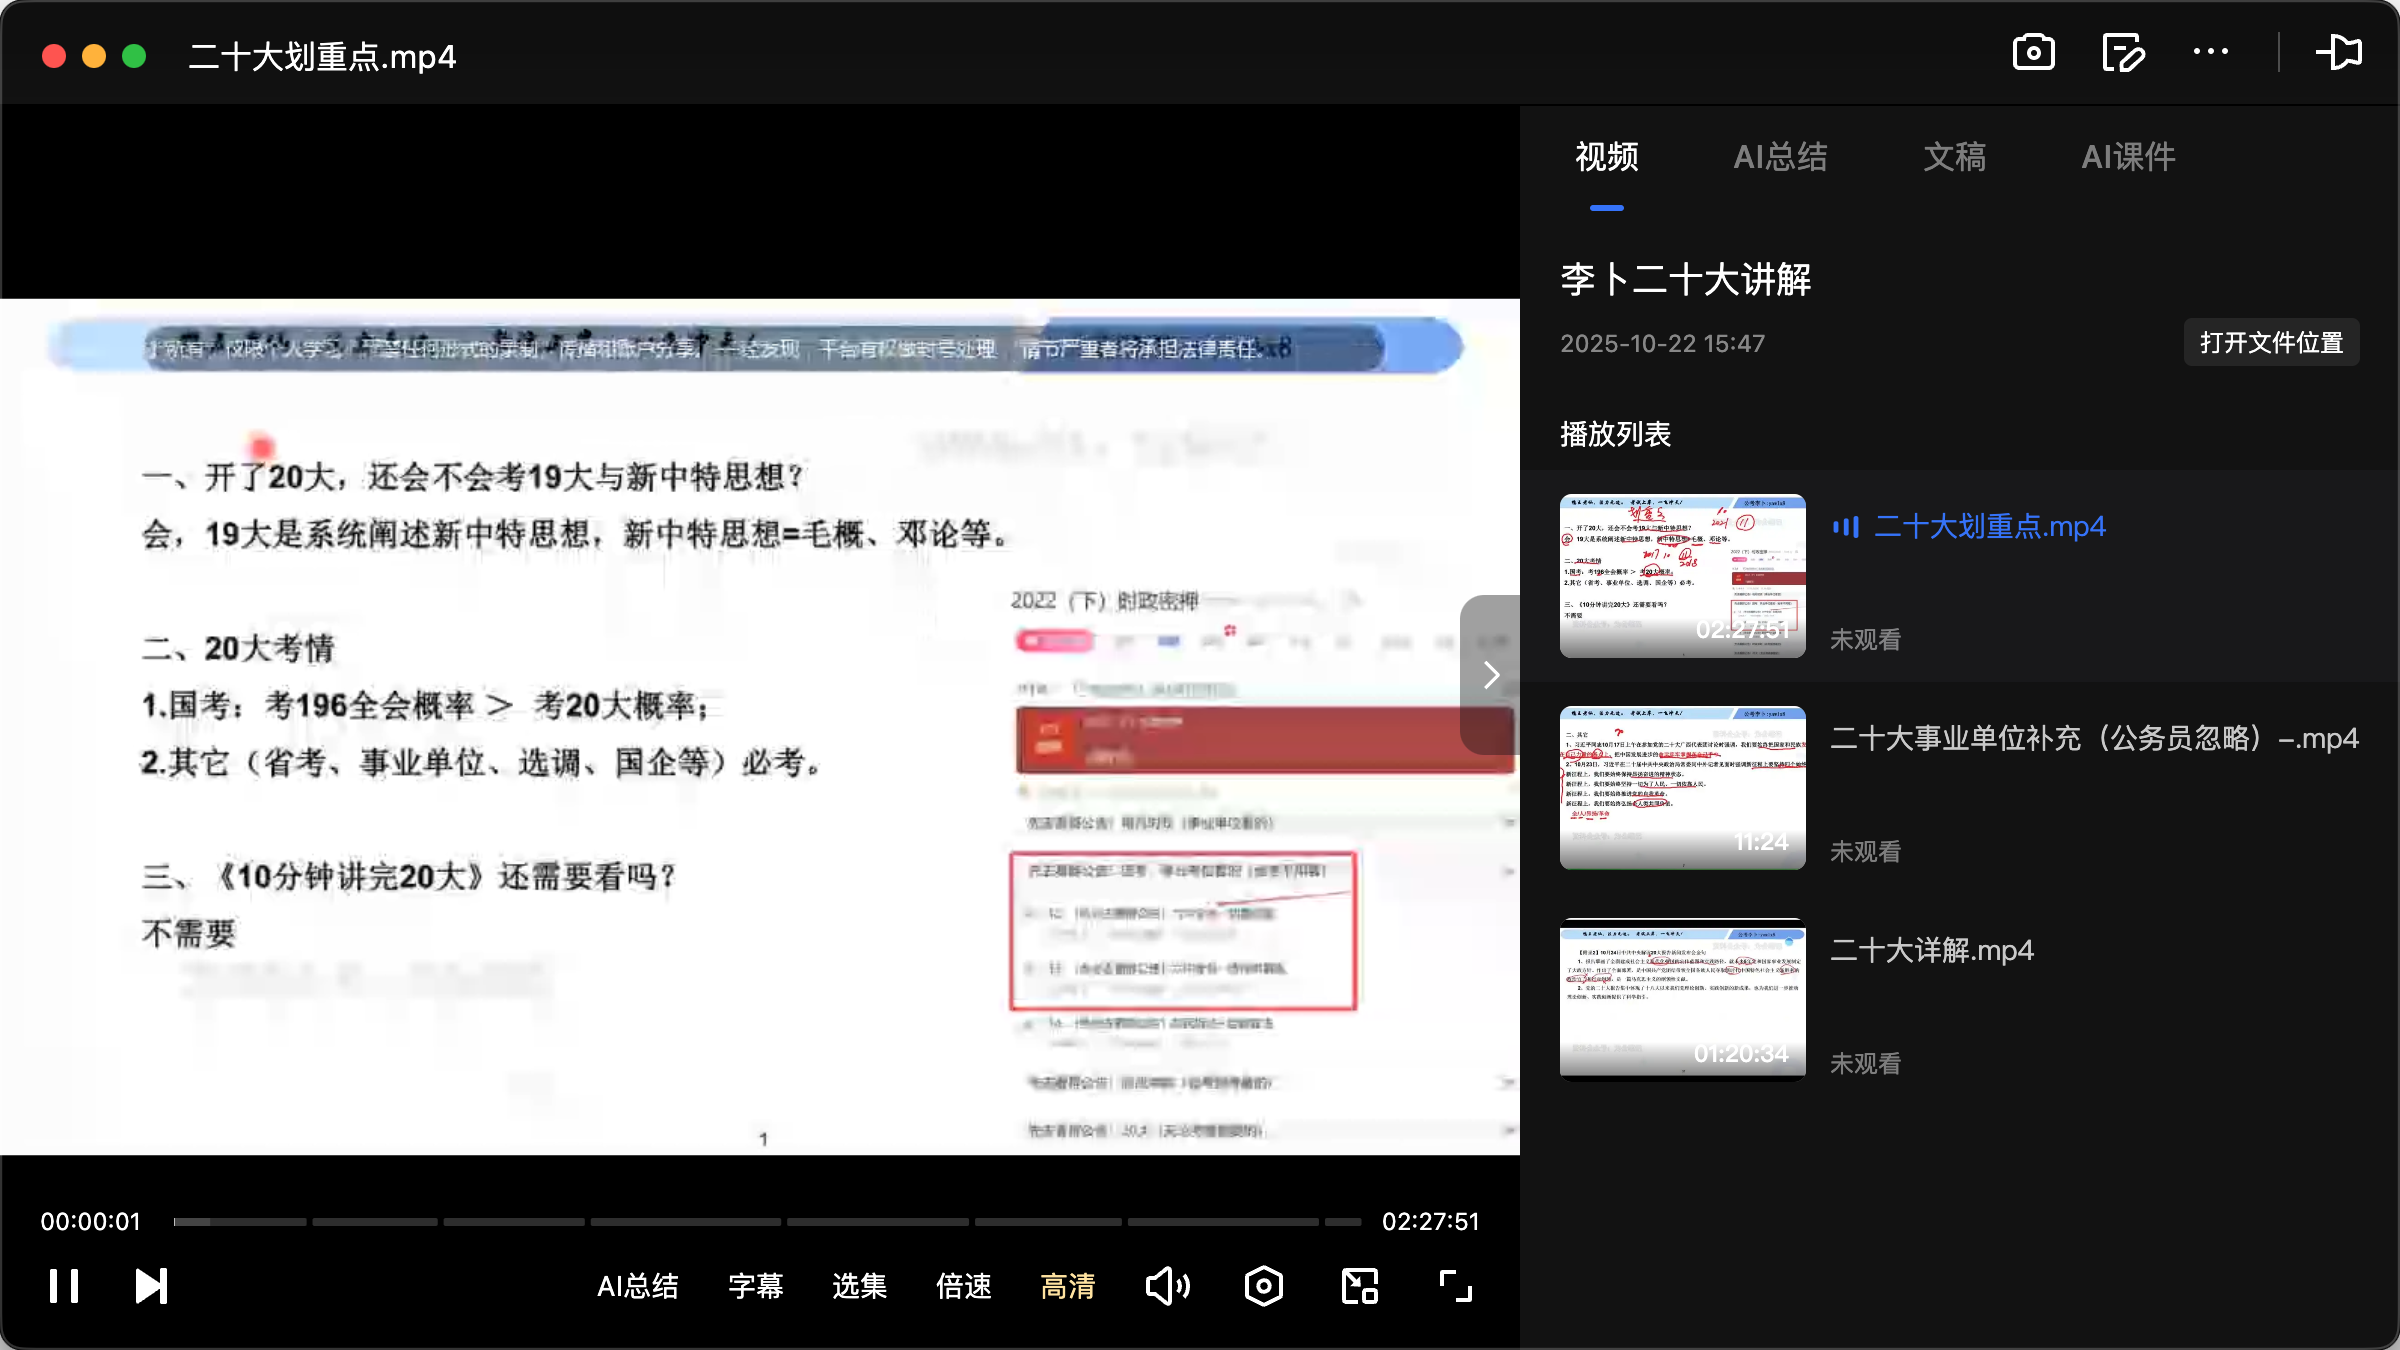
Task: Switch to the AI总结 tab
Action: [x=1781, y=157]
